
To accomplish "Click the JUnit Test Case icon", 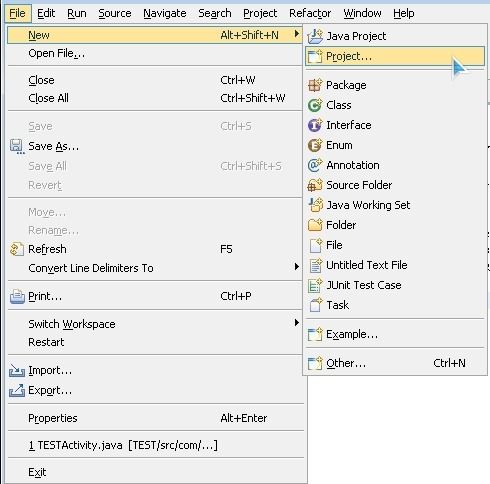I will [x=315, y=285].
